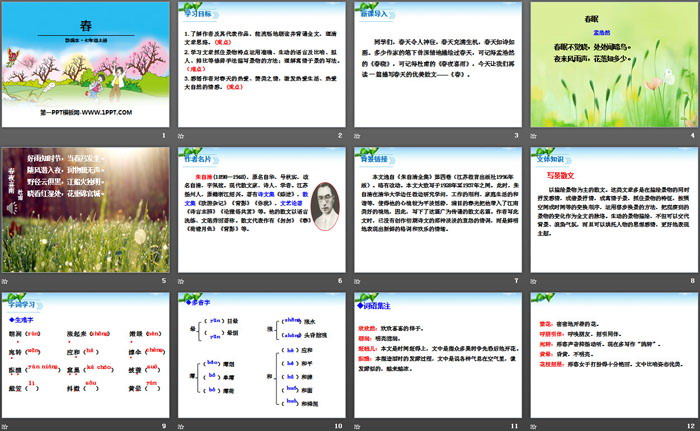Click animation star icon under slide 7
This screenshot has width=700, height=431.
point(357,281)
